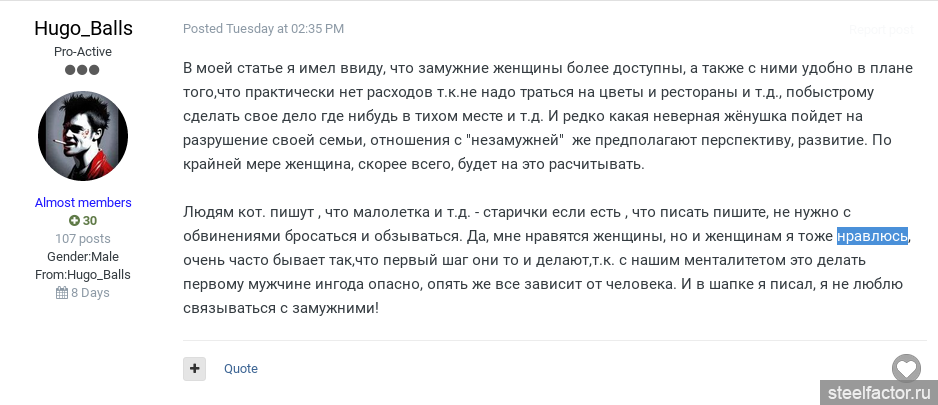Screen dimensions: 938x405
Task: Click the Pro-Active rank title
Action: pyautogui.click(x=83, y=51)
